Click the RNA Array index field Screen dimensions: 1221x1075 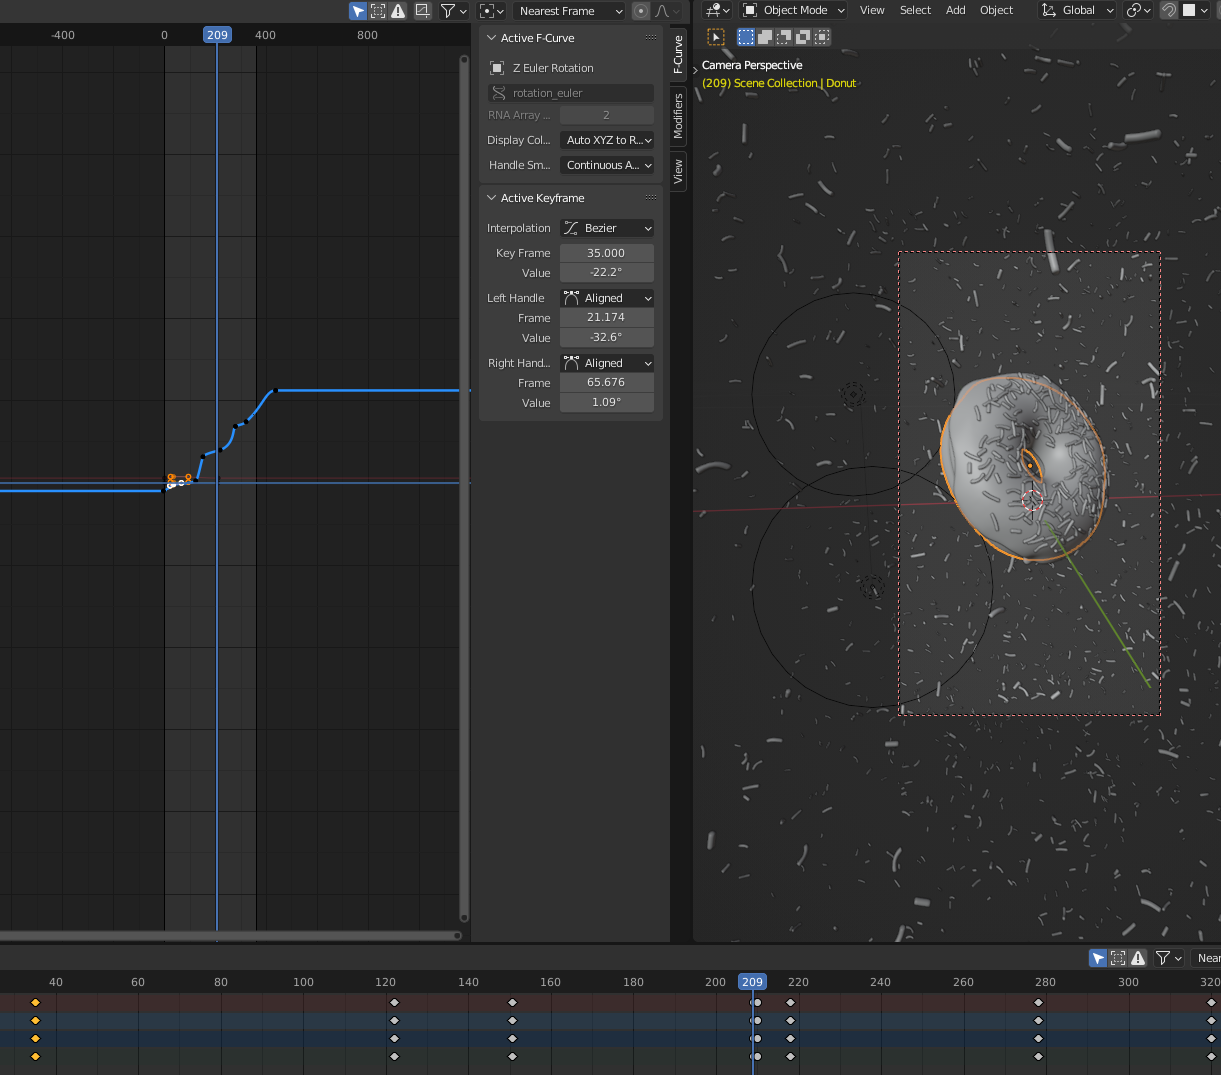pos(606,115)
